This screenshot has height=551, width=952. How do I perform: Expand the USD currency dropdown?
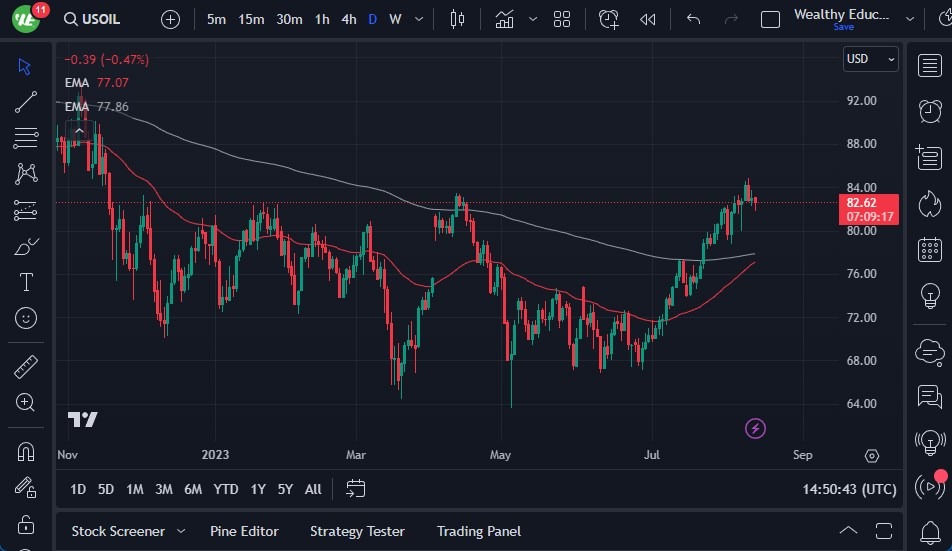870,59
